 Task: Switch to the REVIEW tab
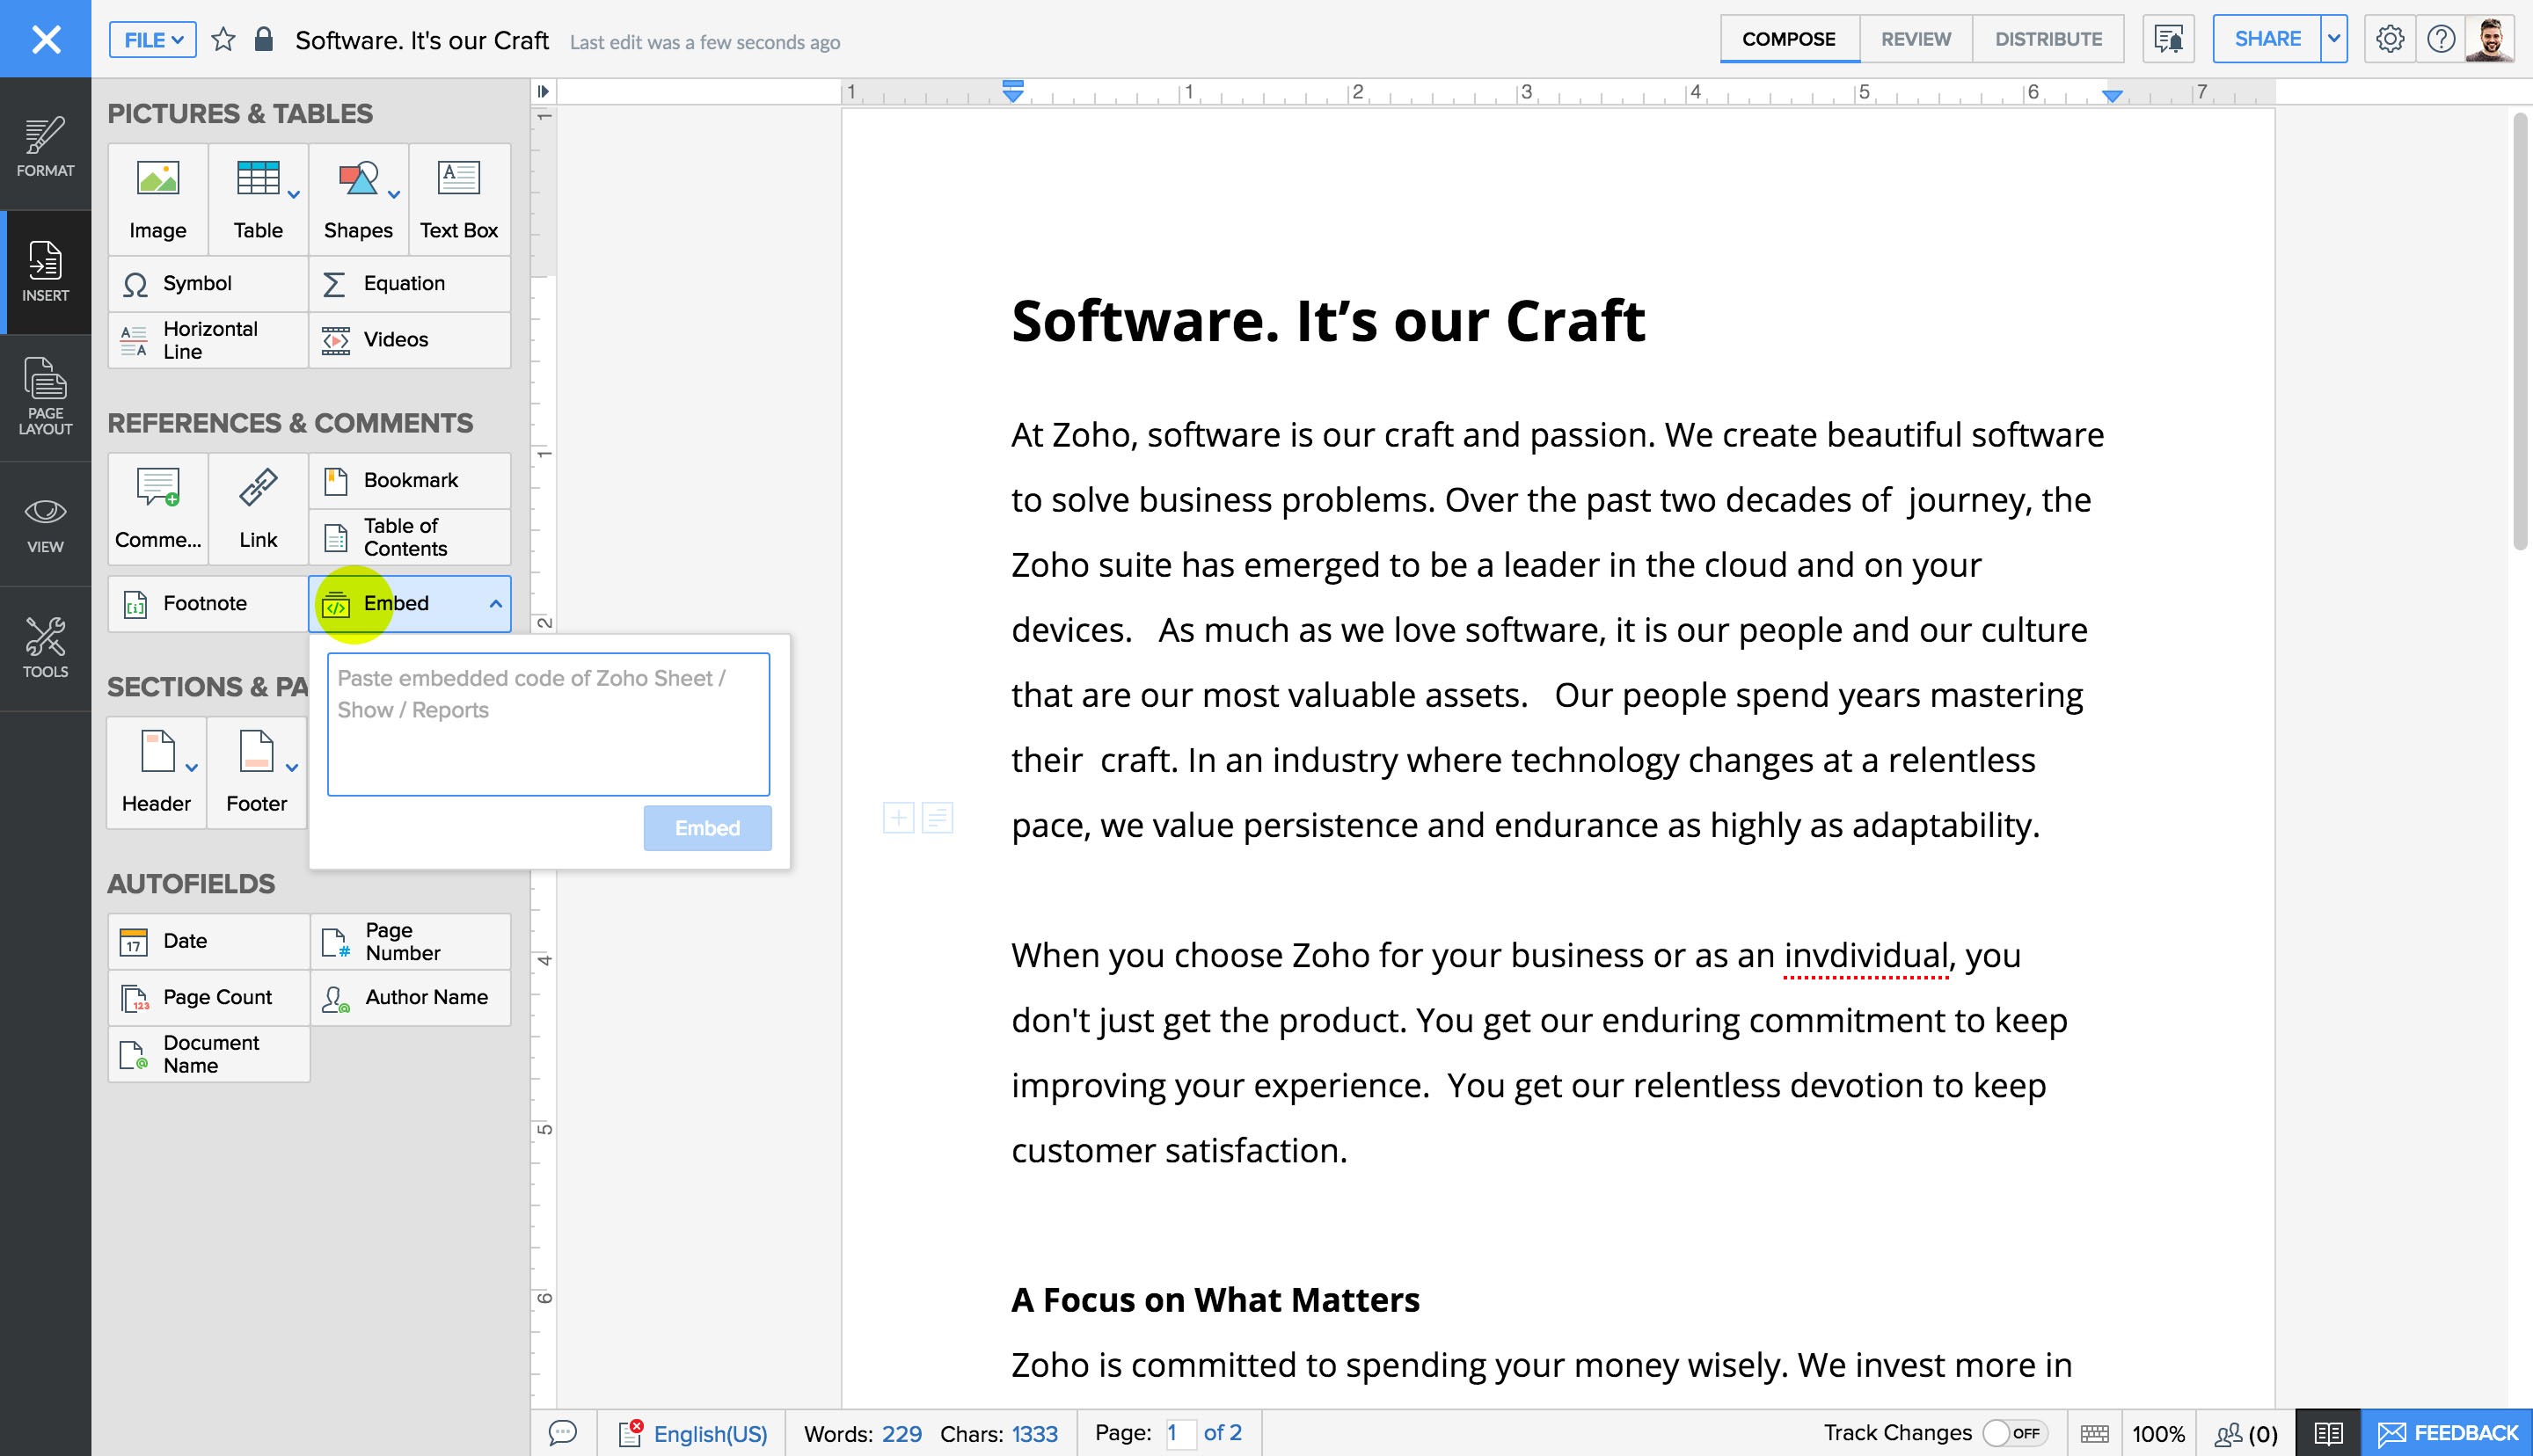coord(1915,39)
